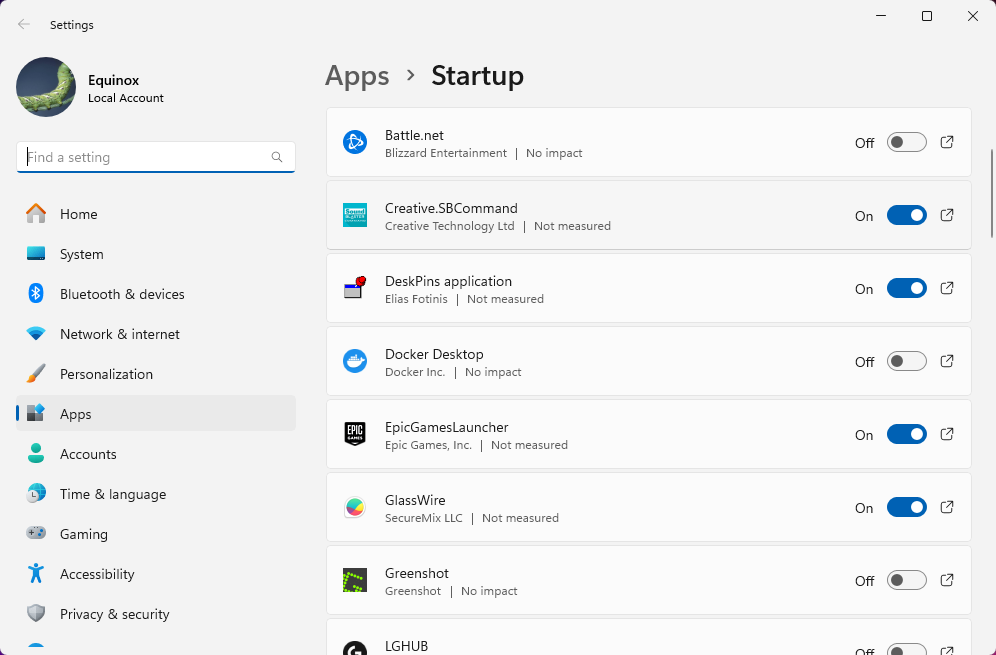Click the Battle.net app icon
This screenshot has width=996, height=655.
(x=355, y=143)
